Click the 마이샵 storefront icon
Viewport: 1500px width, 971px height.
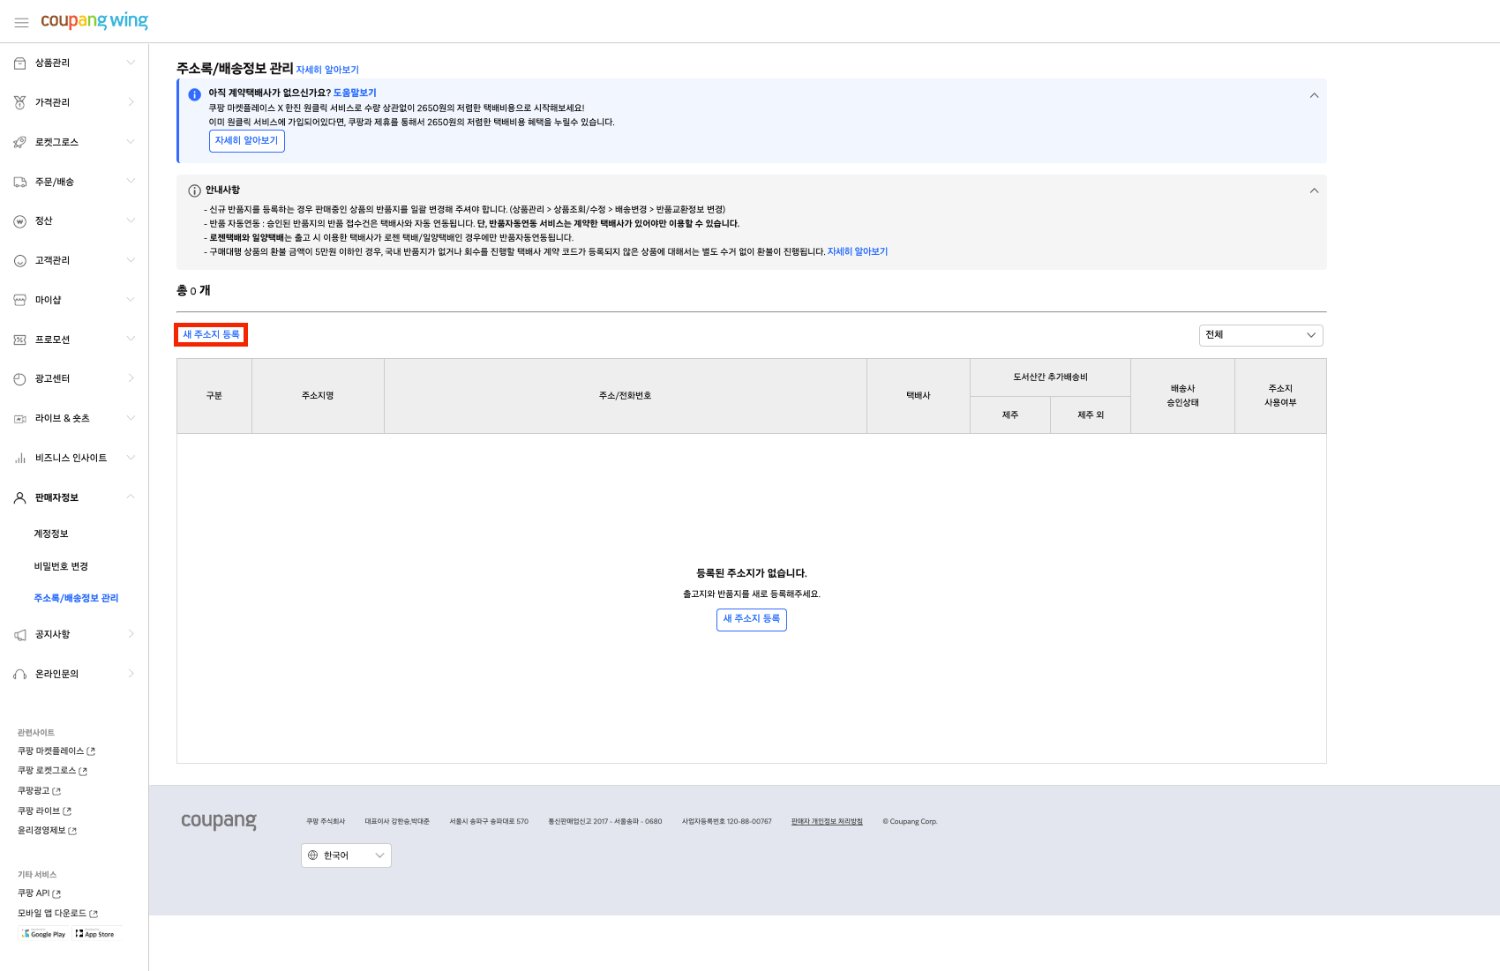[19, 300]
